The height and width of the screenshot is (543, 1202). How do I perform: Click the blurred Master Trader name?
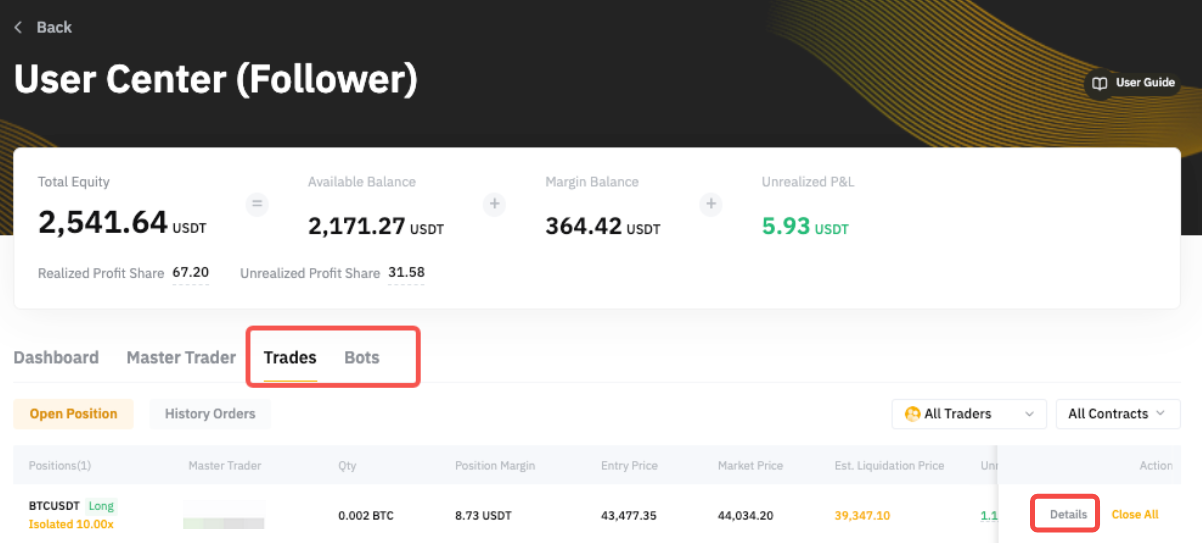pos(223,516)
